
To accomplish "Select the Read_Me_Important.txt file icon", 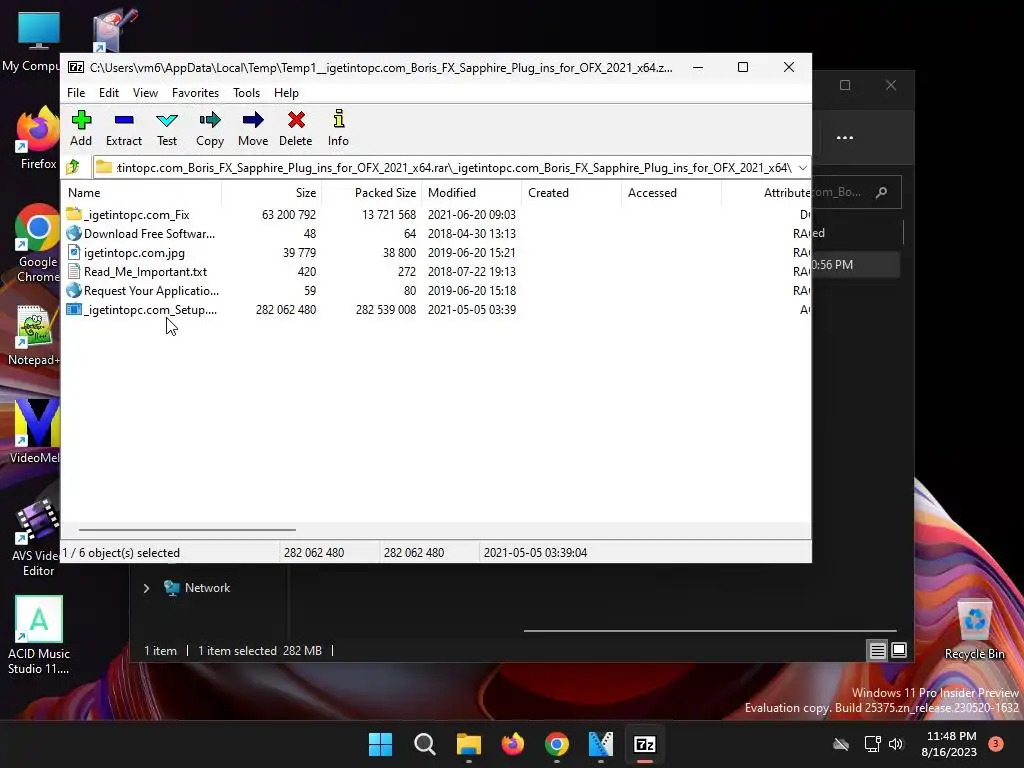I will (74, 271).
